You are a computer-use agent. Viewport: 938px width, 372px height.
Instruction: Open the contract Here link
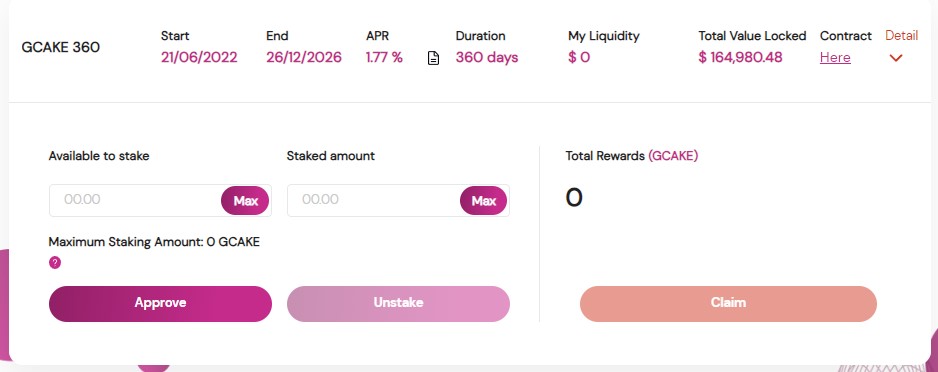835,57
